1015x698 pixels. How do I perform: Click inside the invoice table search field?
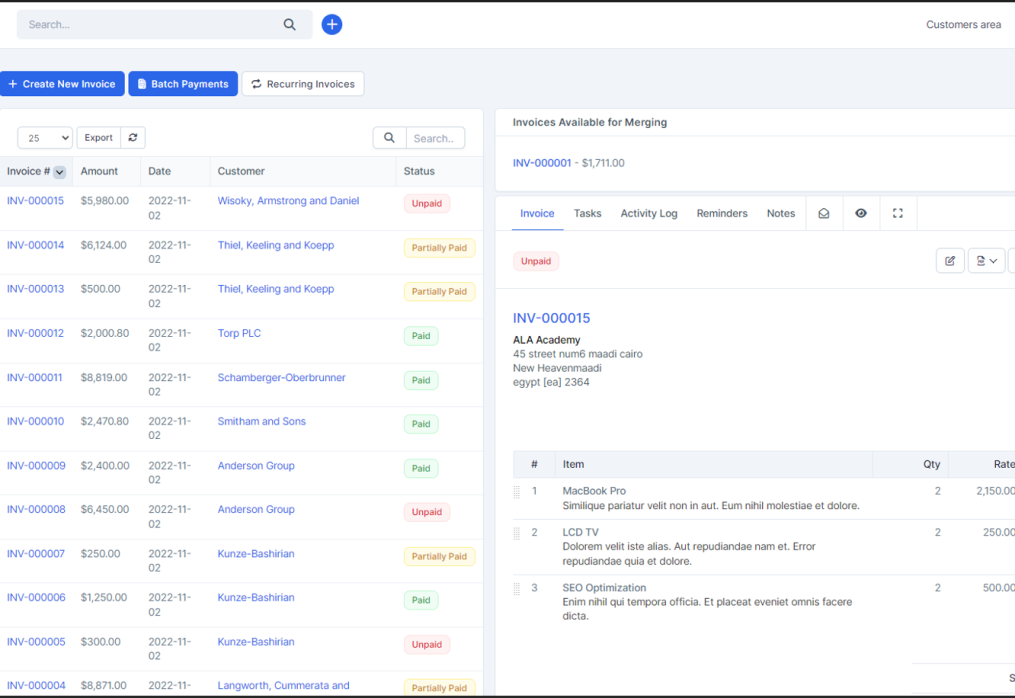coord(432,137)
